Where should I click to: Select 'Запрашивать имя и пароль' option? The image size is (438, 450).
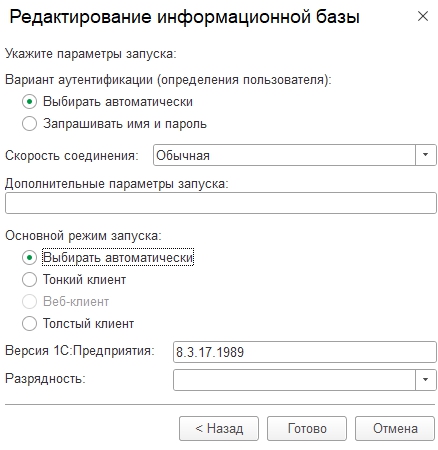coord(29,124)
